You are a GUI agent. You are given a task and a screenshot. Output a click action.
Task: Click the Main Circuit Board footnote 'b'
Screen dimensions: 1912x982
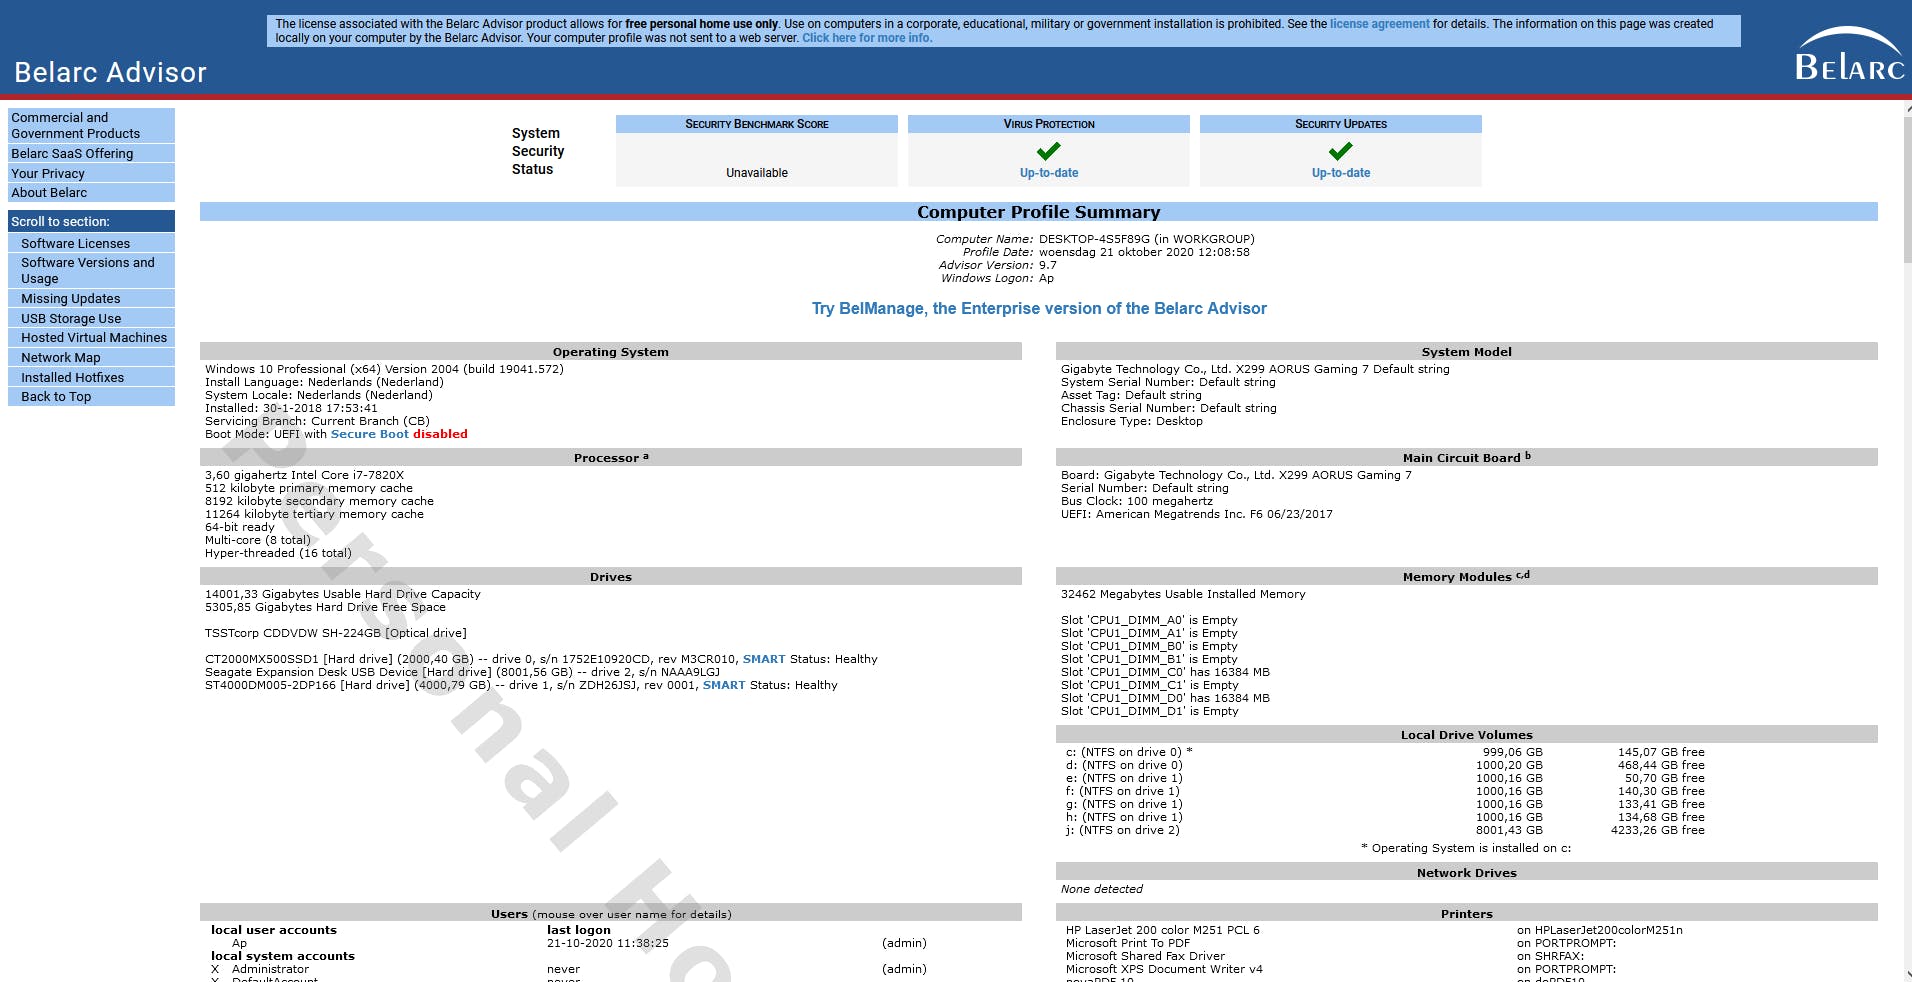[1528, 455]
